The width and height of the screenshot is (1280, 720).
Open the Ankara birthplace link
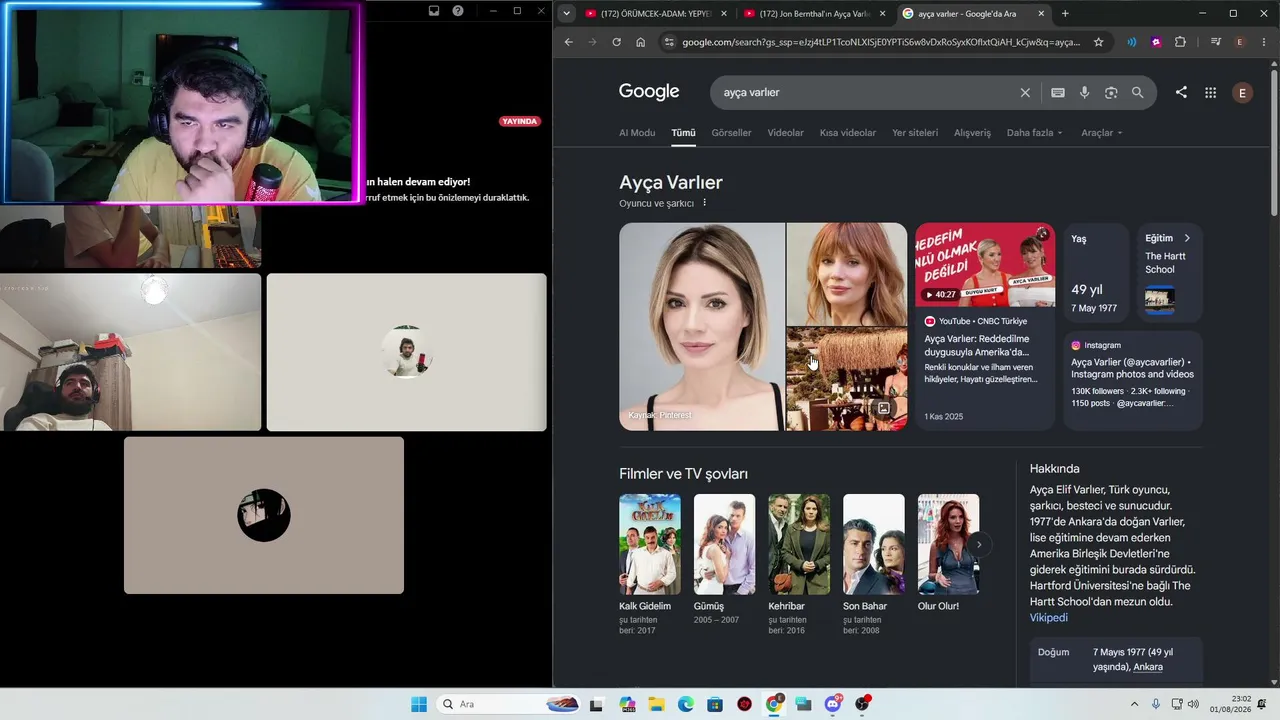[1148, 667]
